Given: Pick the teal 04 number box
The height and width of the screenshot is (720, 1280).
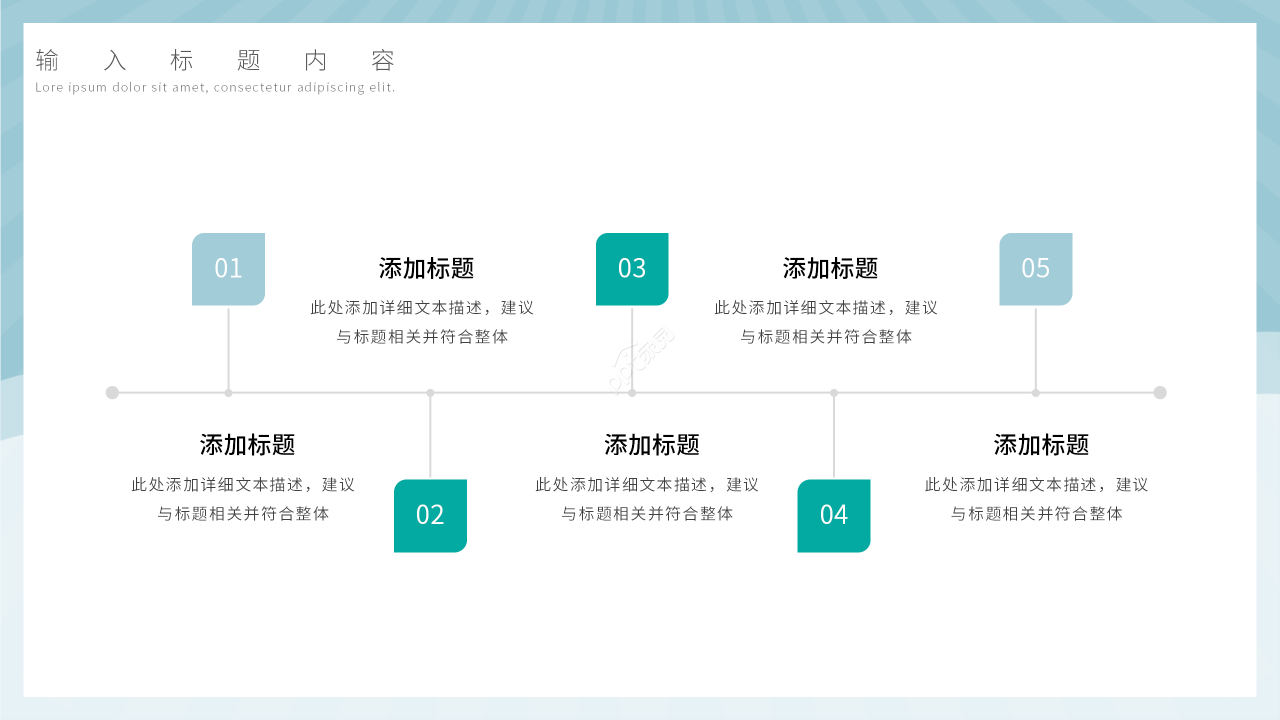Looking at the screenshot, I should 834,516.
